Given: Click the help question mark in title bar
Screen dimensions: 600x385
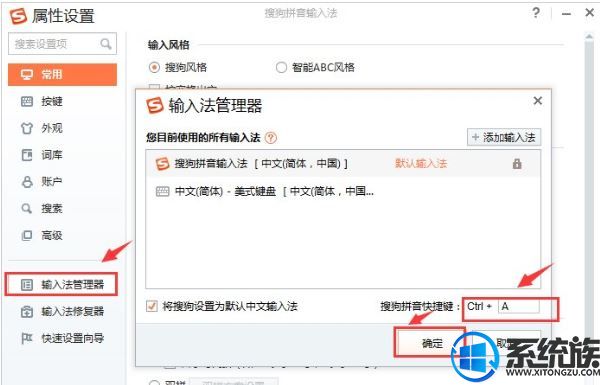Looking at the screenshot, I should coord(536,13).
